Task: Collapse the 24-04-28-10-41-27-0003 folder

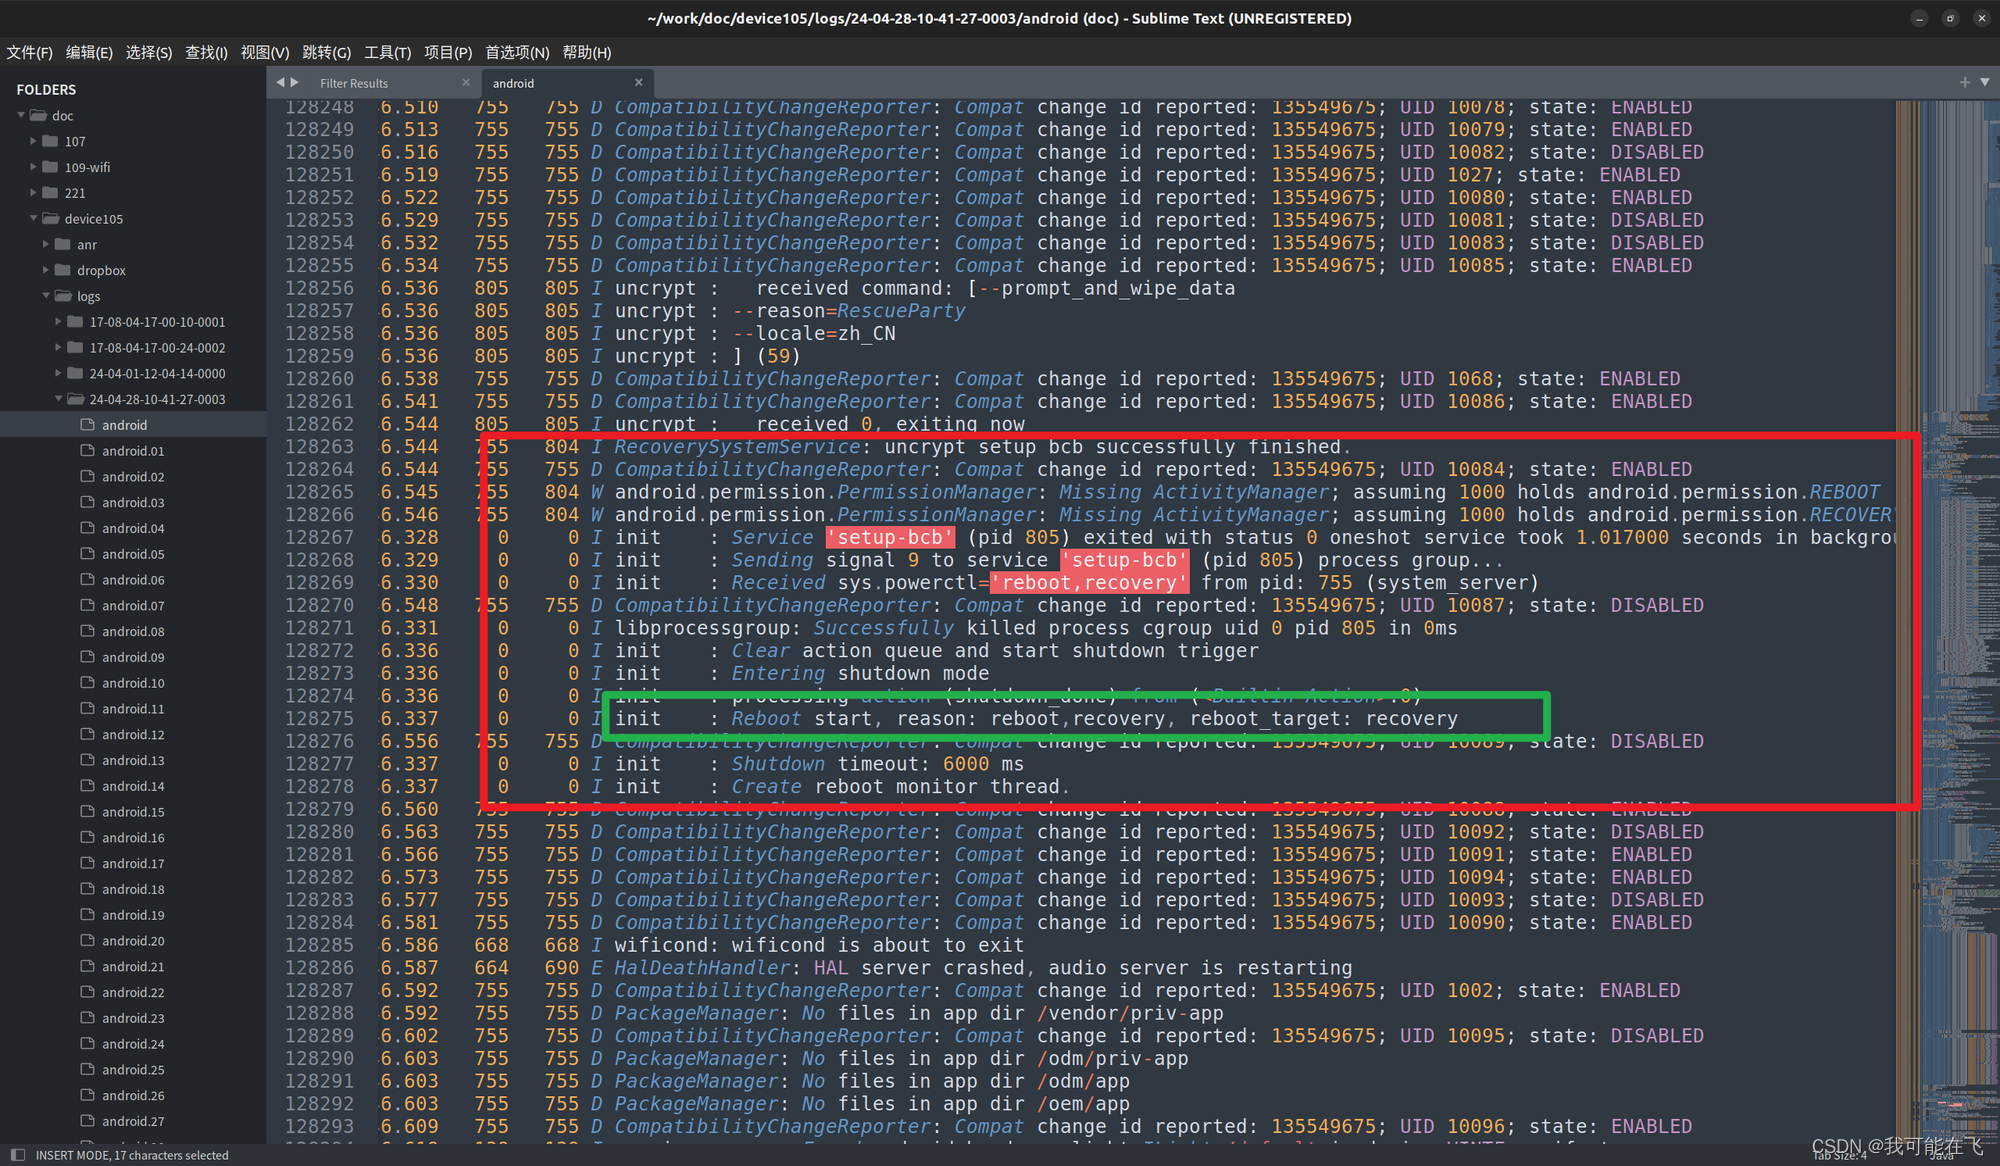Action: click(59, 399)
